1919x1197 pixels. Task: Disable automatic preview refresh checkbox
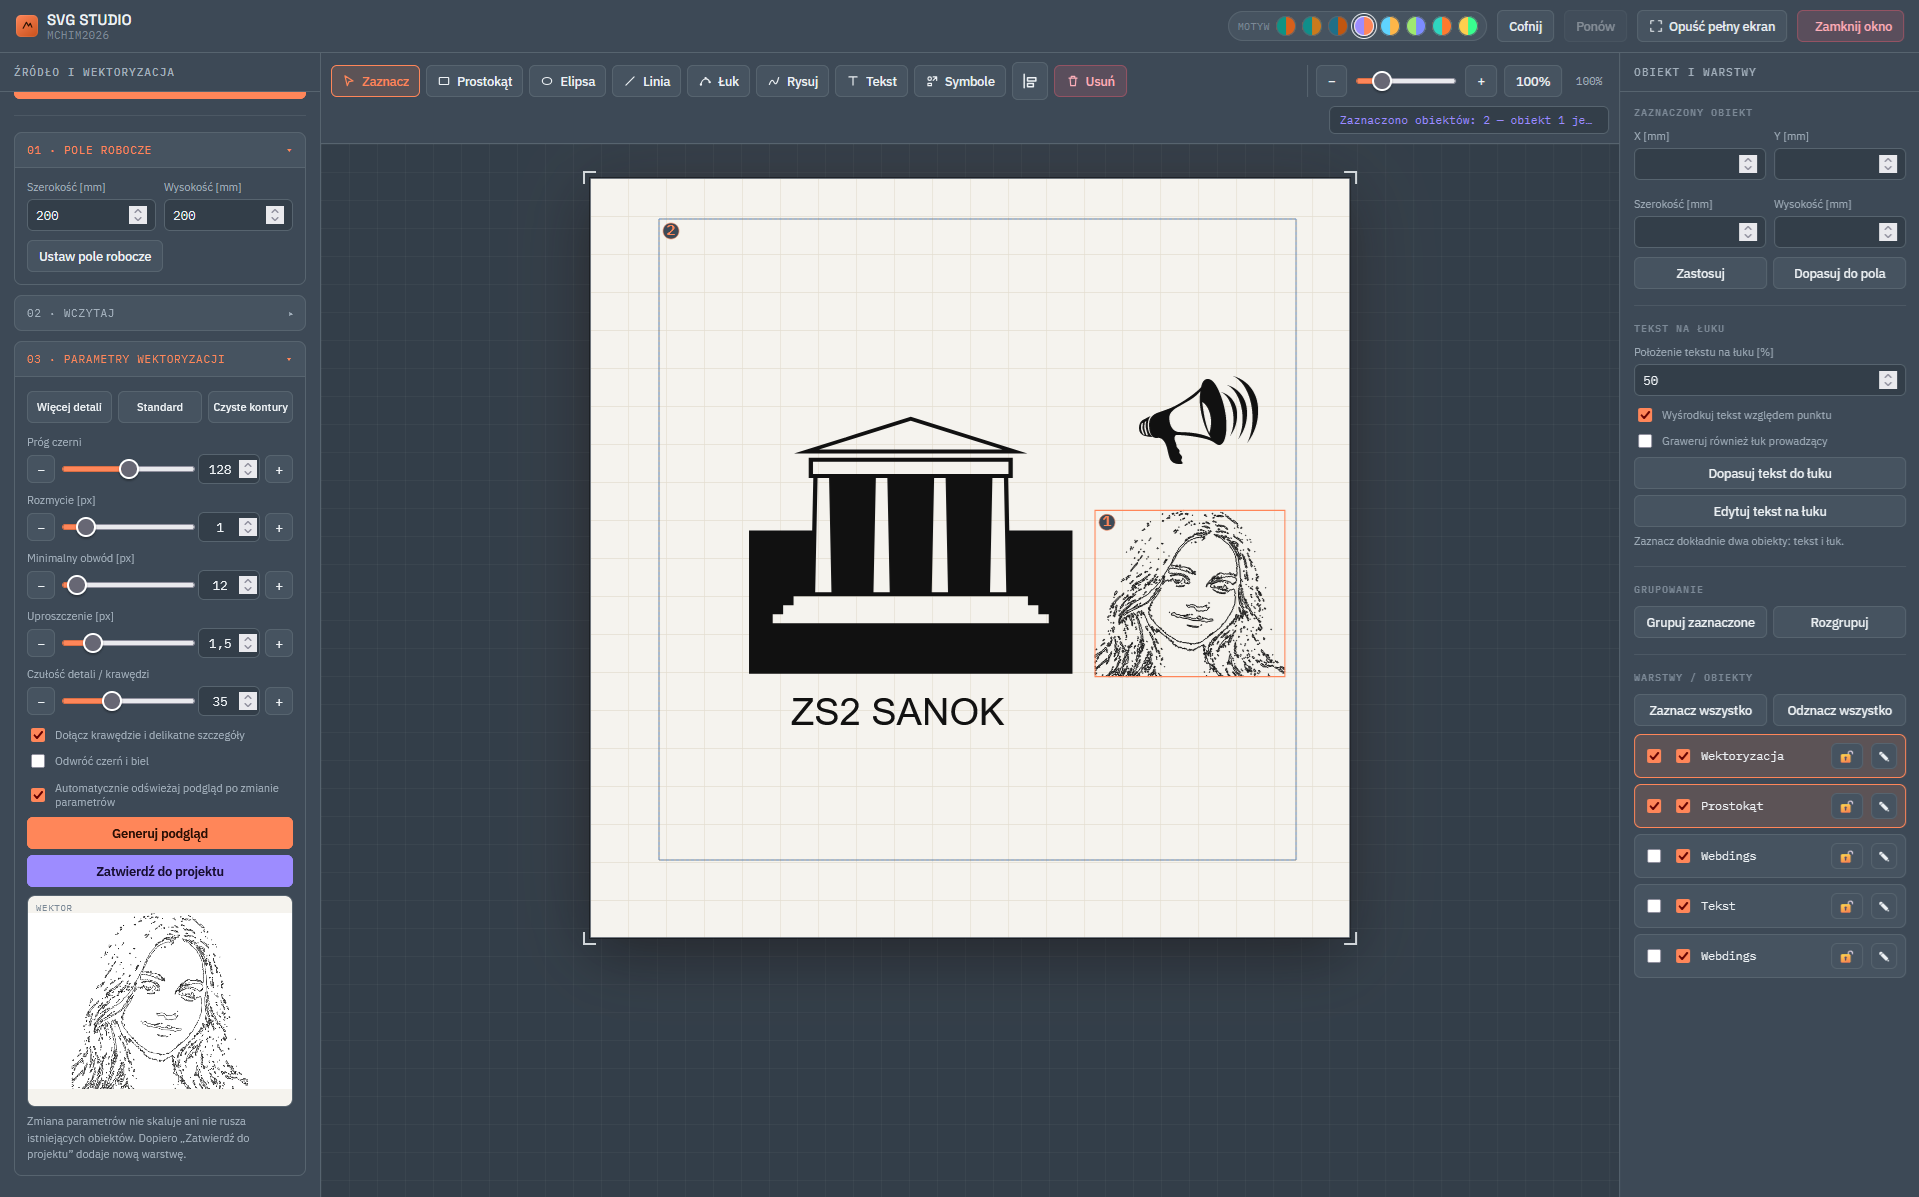click(38, 795)
